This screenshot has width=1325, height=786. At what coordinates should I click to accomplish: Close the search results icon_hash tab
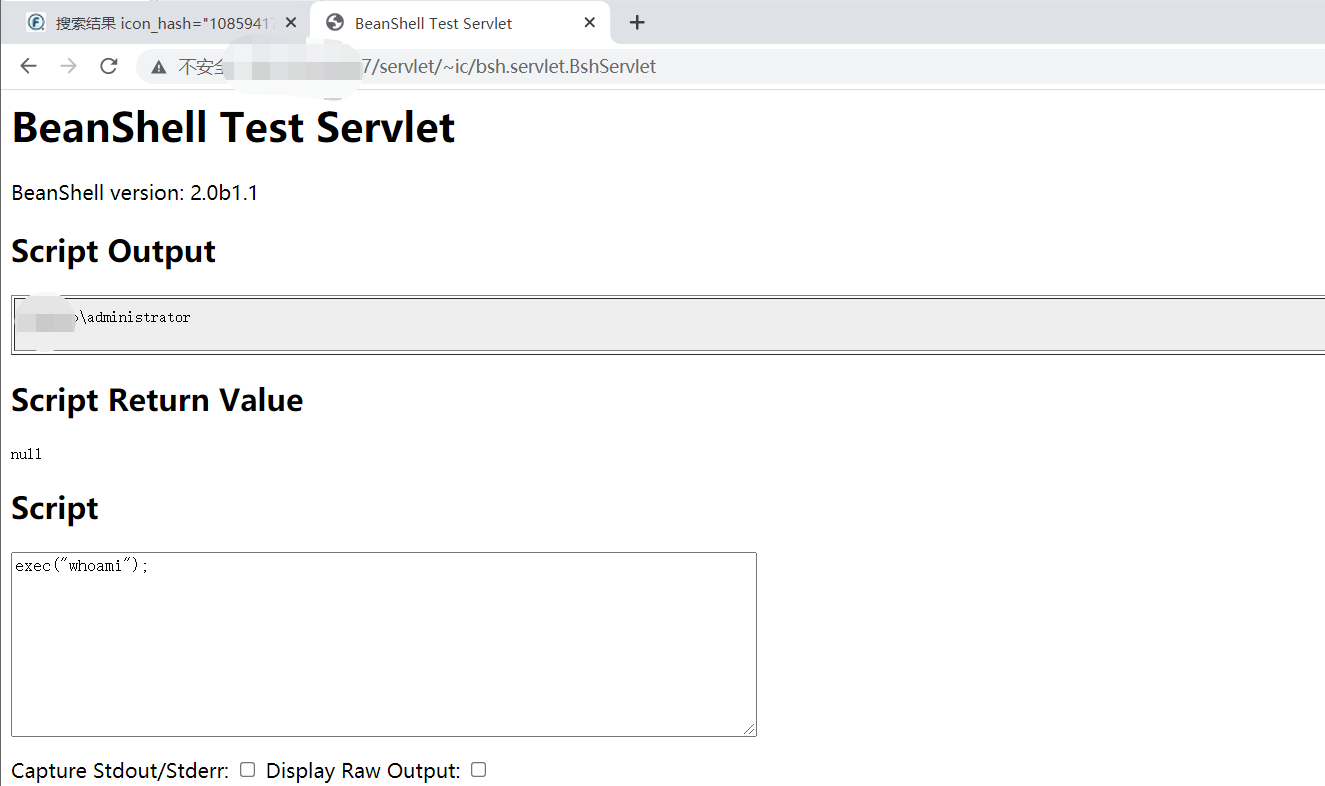click(x=290, y=23)
